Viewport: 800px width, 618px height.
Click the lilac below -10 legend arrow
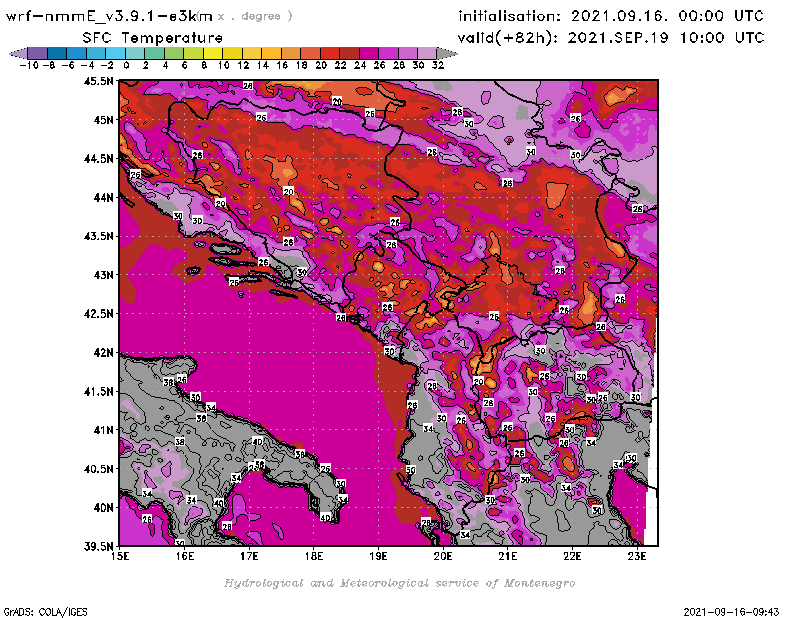coord(18,53)
